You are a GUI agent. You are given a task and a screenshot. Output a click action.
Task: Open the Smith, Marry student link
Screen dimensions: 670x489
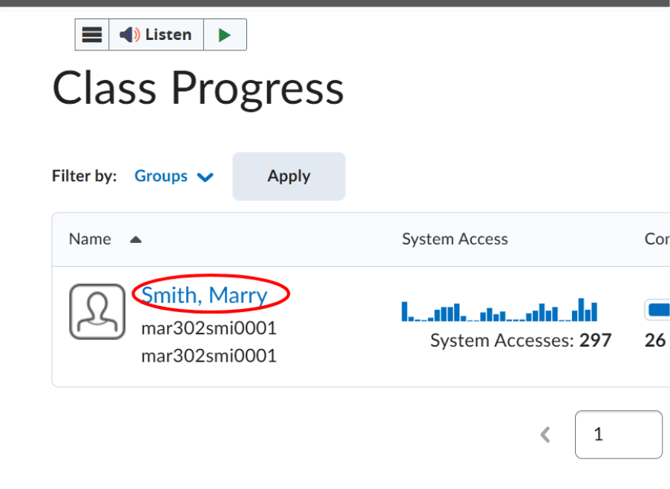(x=204, y=295)
